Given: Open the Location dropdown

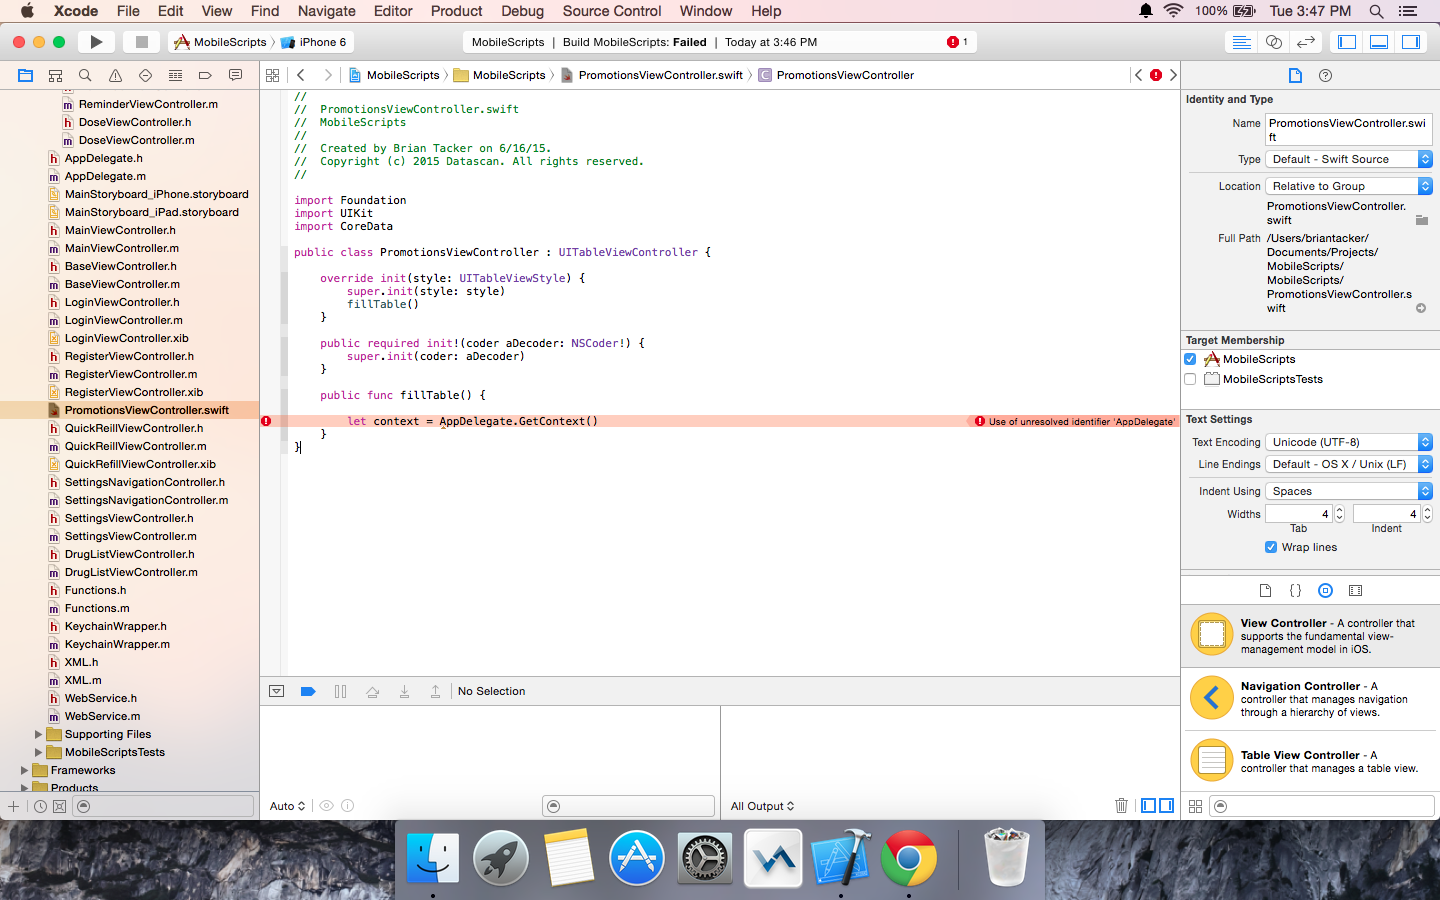Looking at the screenshot, I should click(x=1349, y=186).
